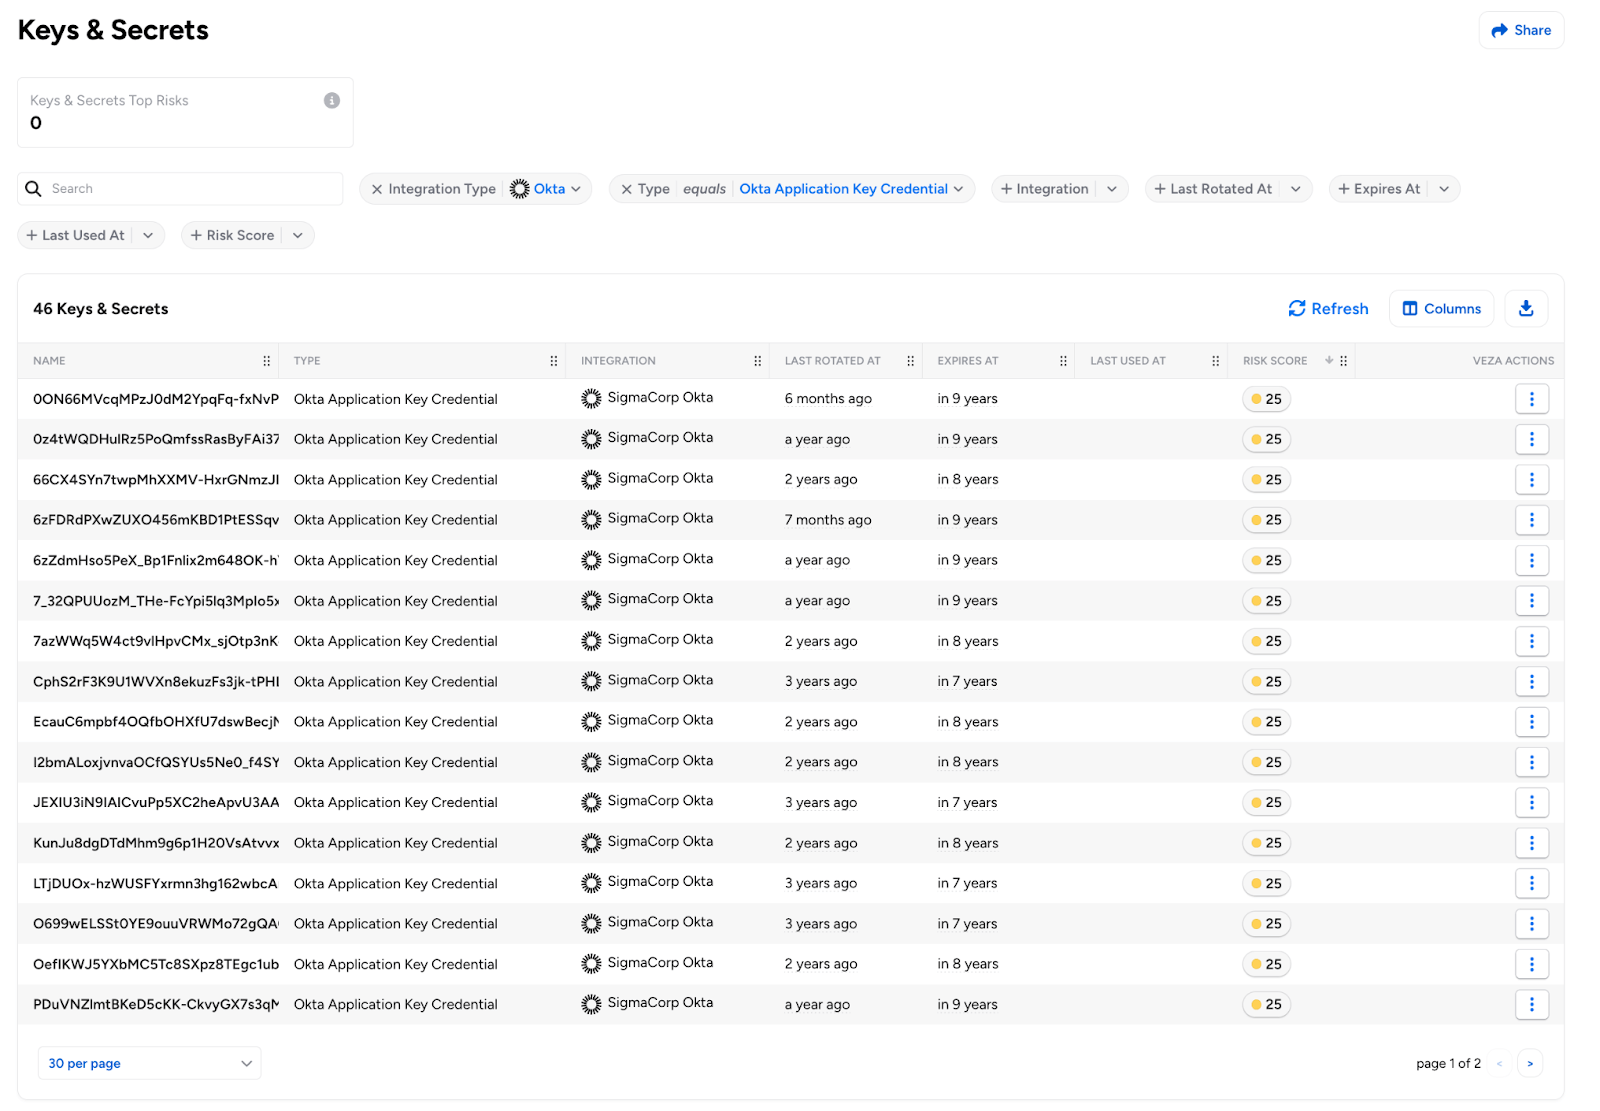
Task: Add the Risk Score filter
Action: point(232,236)
